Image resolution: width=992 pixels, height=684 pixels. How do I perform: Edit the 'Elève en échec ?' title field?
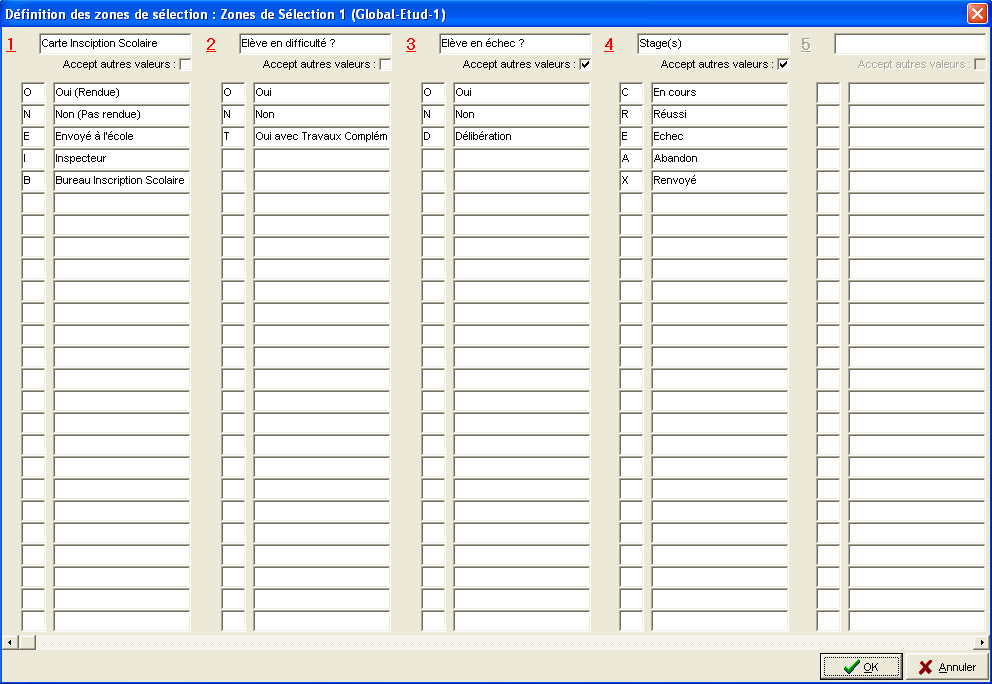pos(514,44)
